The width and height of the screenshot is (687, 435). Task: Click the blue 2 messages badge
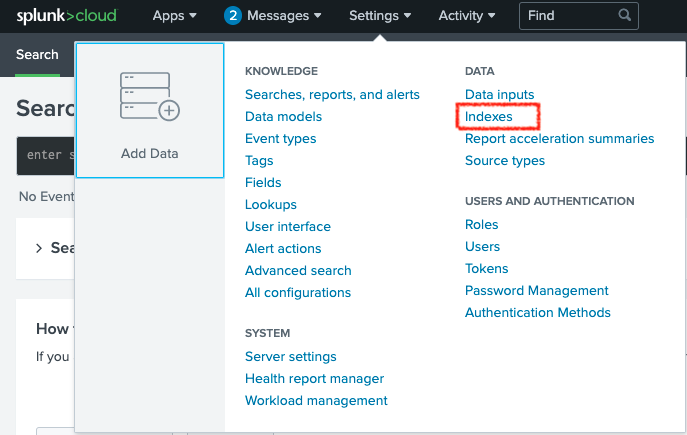point(233,16)
